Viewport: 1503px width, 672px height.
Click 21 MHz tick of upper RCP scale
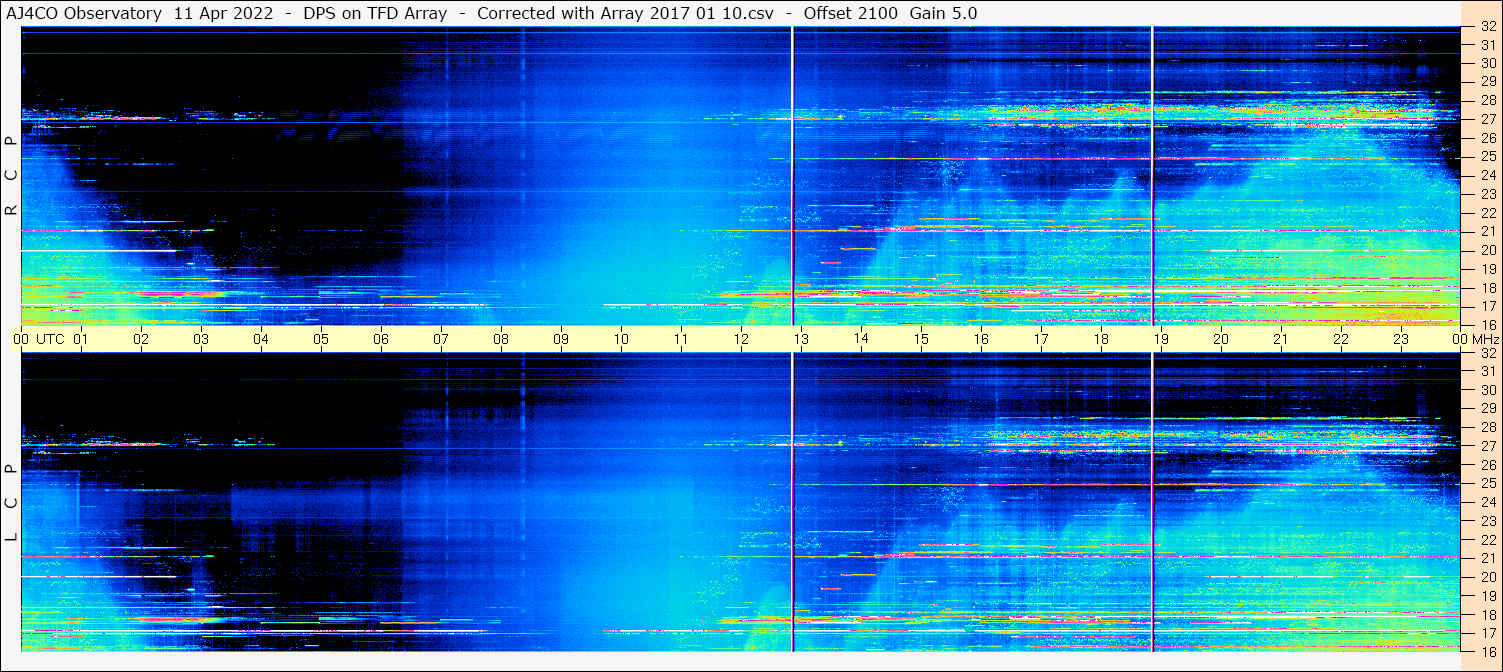click(x=1487, y=231)
